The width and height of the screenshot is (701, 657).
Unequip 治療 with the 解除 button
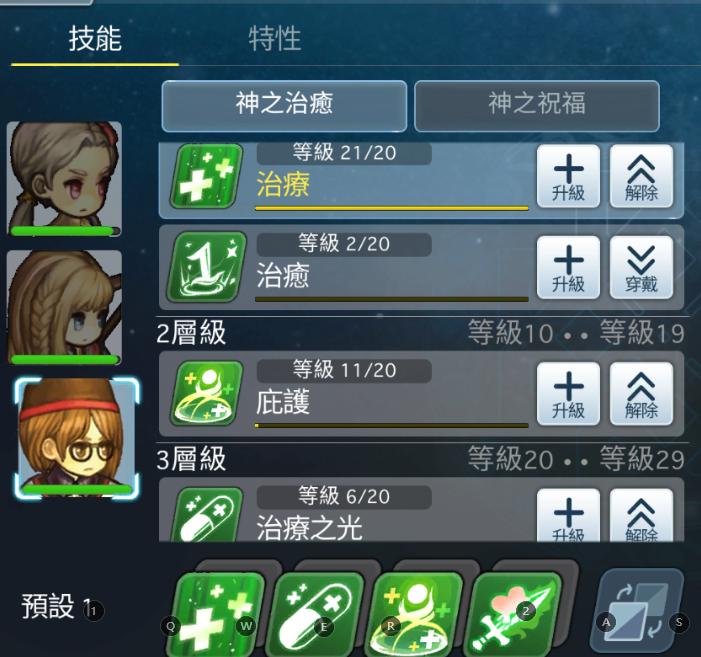(641, 177)
